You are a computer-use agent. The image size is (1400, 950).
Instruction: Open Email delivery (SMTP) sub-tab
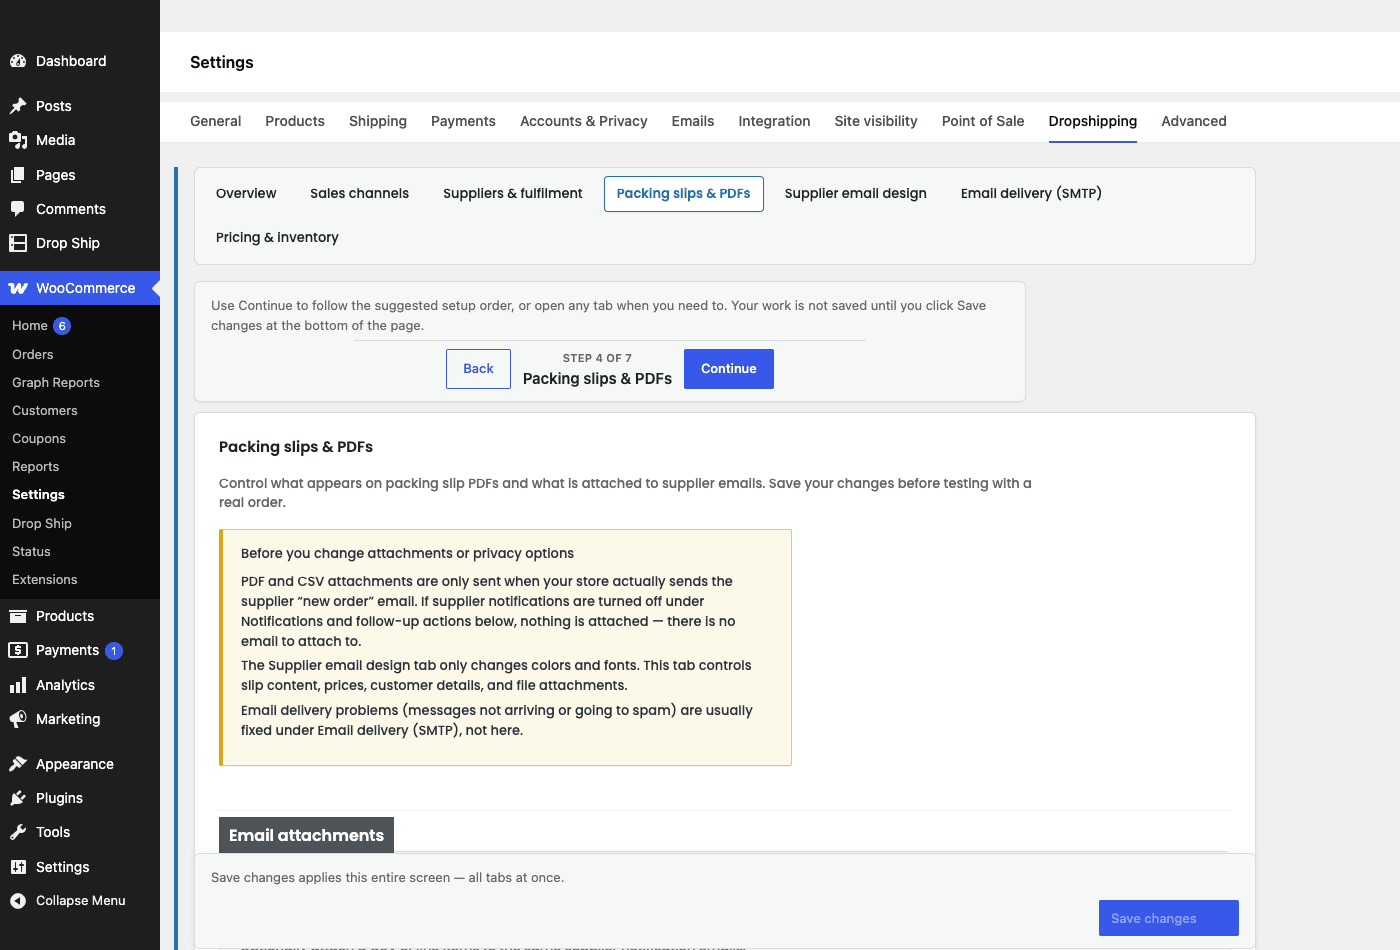[1031, 194]
